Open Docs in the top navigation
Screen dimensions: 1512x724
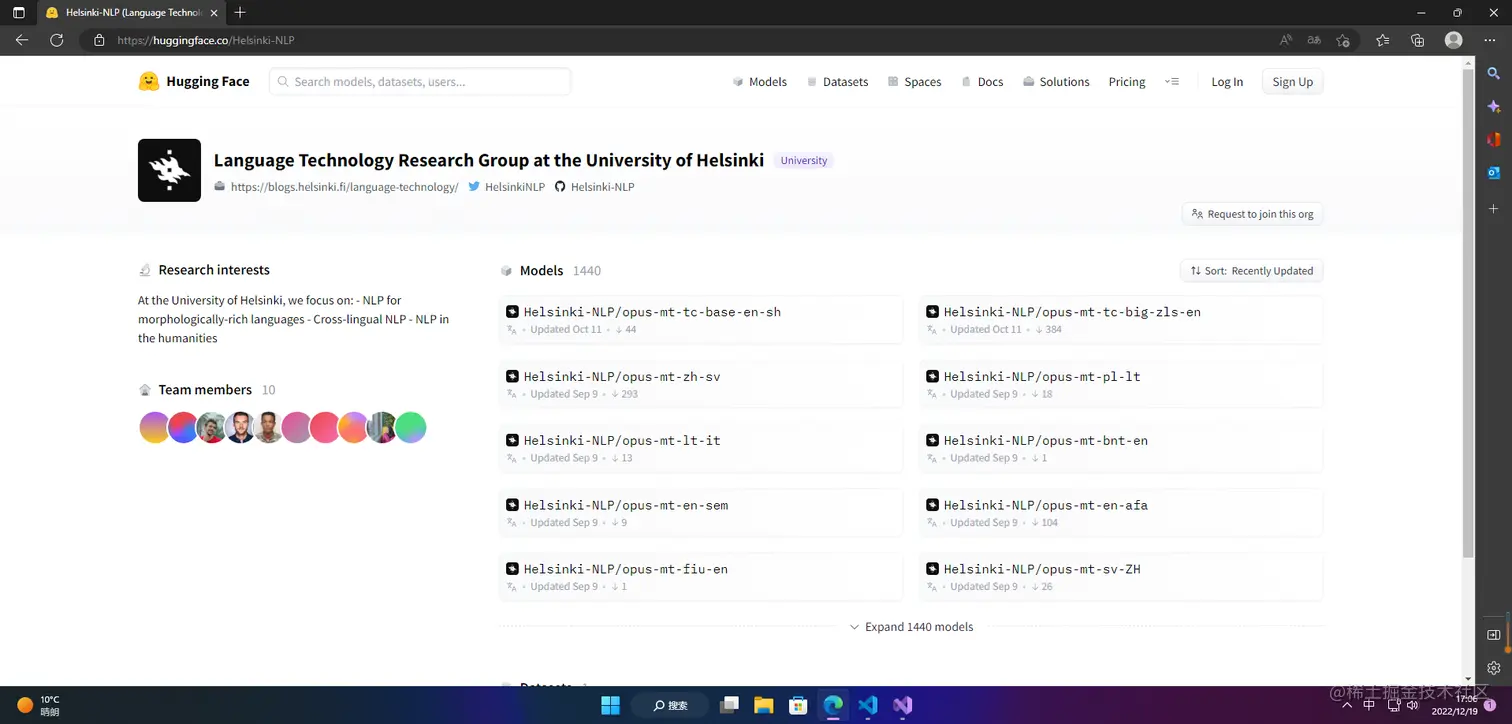click(x=982, y=82)
